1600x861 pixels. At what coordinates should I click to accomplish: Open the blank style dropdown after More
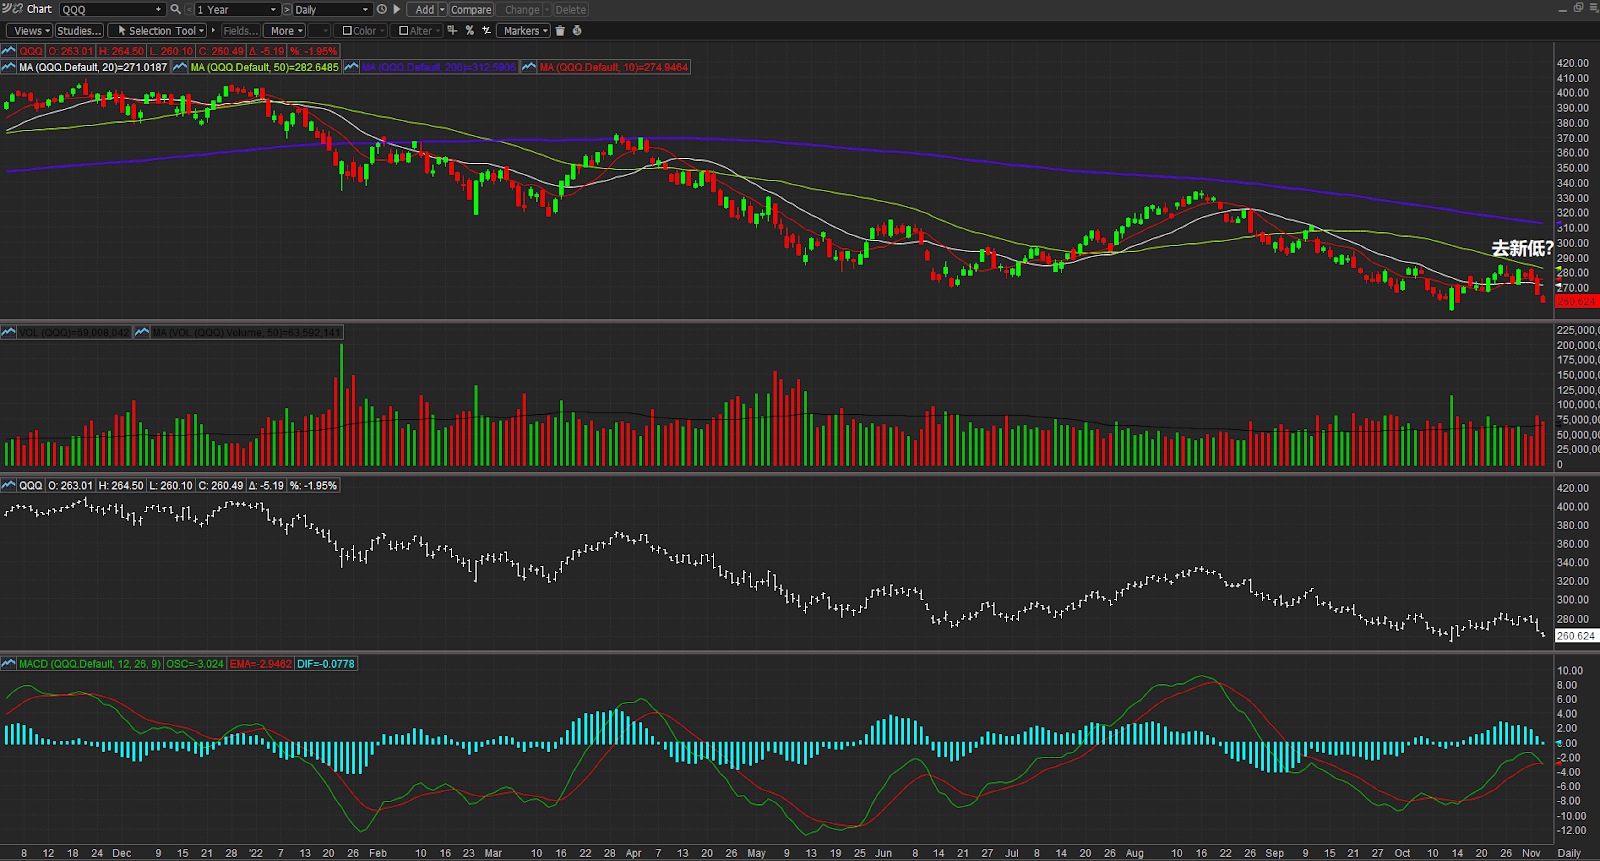319,31
